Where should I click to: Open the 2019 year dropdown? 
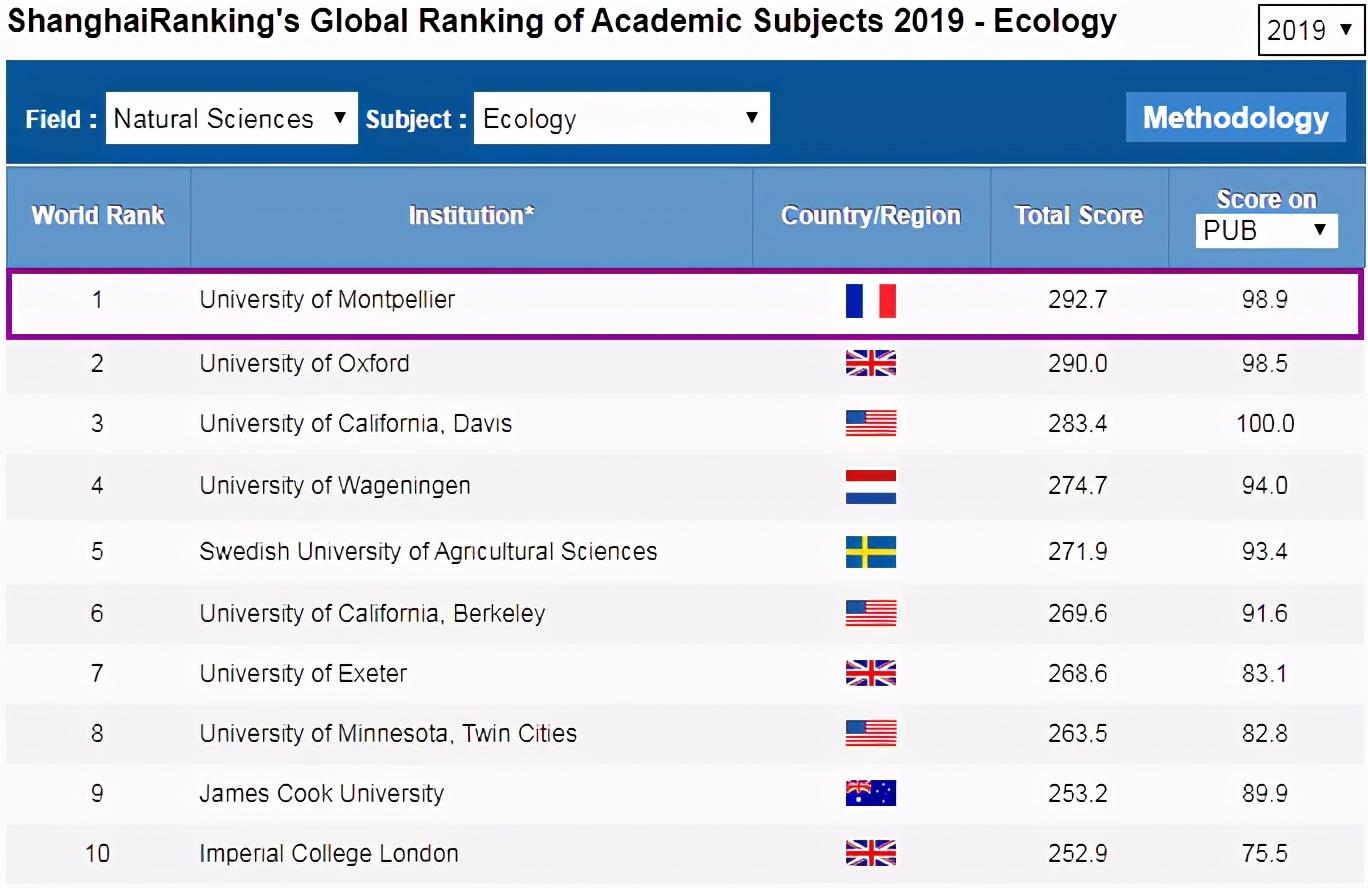click(1310, 30)
